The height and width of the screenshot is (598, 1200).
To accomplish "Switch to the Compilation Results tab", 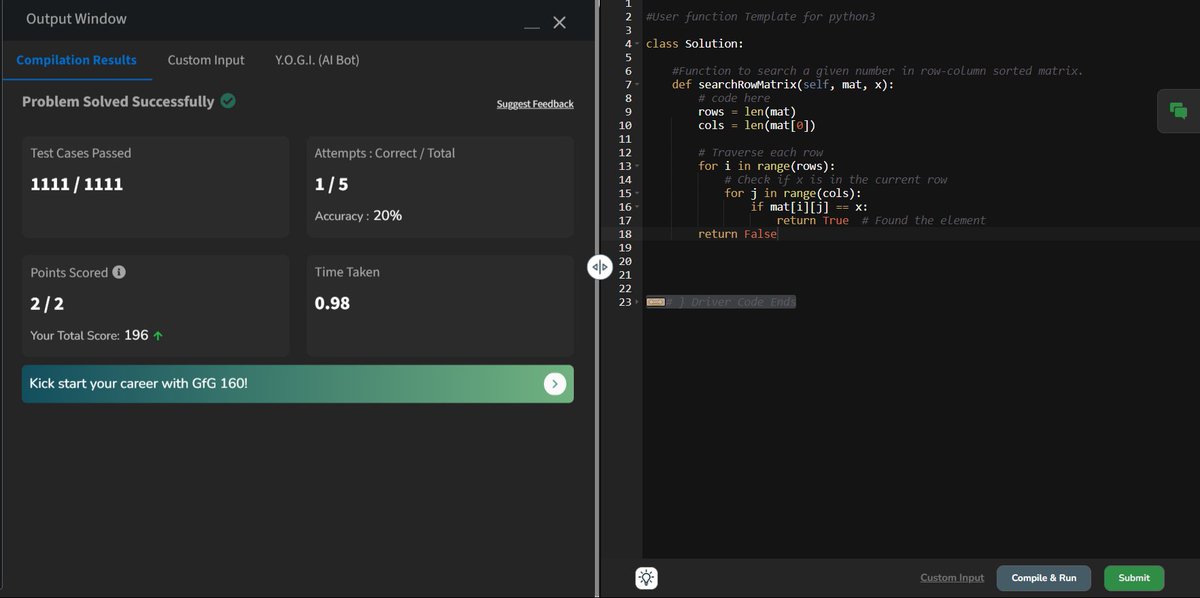I will 76,60.
